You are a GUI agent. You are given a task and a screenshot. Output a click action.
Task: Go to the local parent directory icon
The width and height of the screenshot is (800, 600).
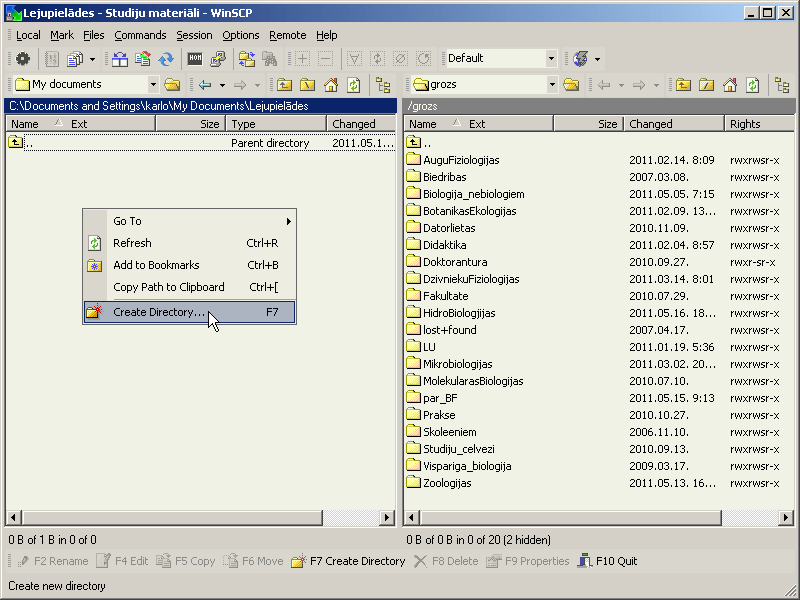(284, 85)
